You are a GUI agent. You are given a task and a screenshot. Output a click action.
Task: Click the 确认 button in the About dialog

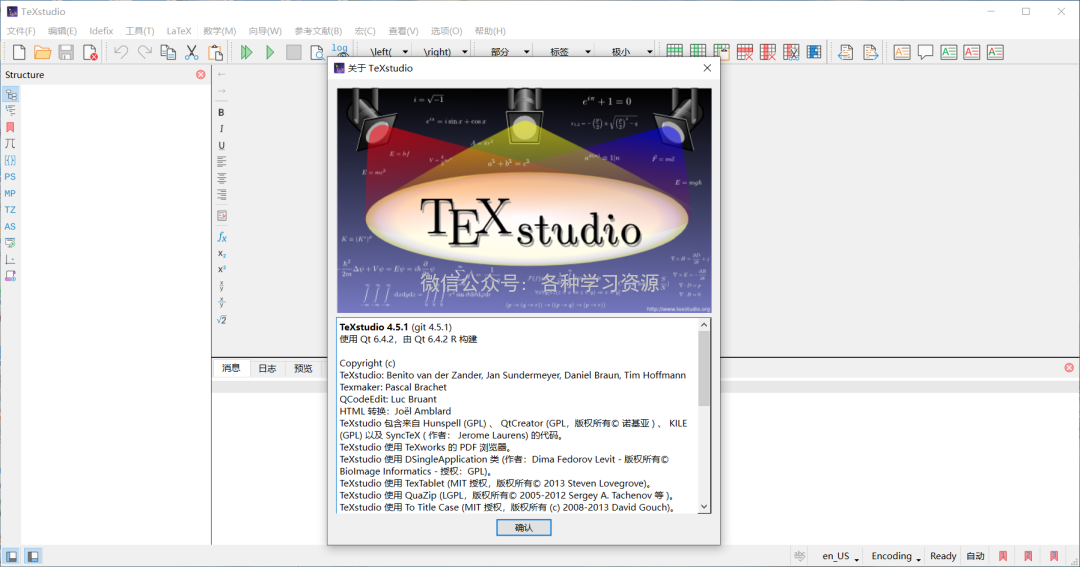click(523, 528)
